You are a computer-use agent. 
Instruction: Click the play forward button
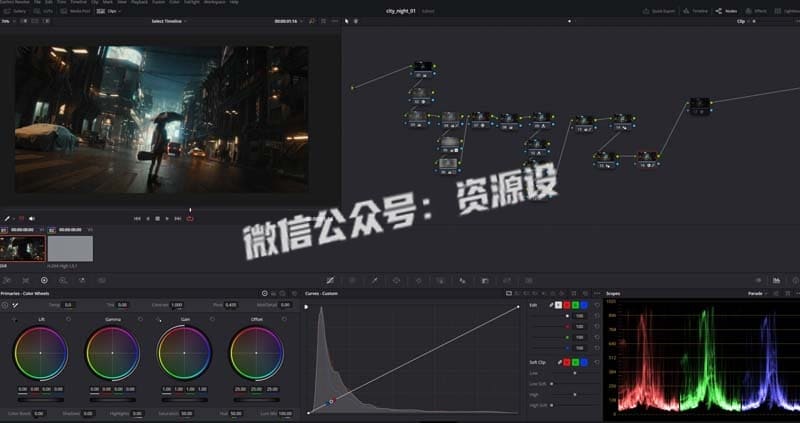click(x=167, y=218)
